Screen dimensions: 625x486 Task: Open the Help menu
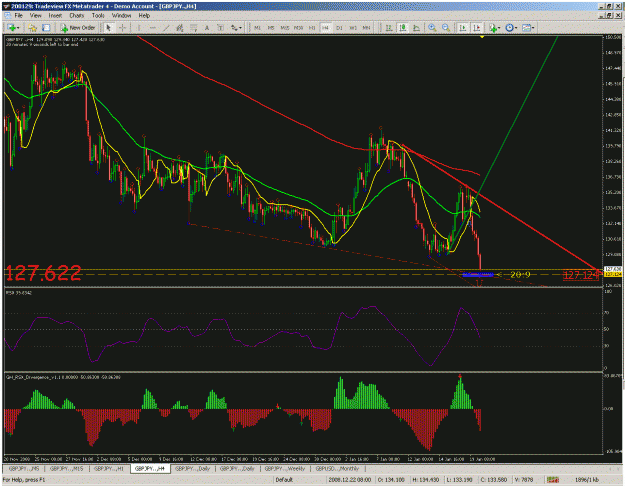click(x=144, y=16)
